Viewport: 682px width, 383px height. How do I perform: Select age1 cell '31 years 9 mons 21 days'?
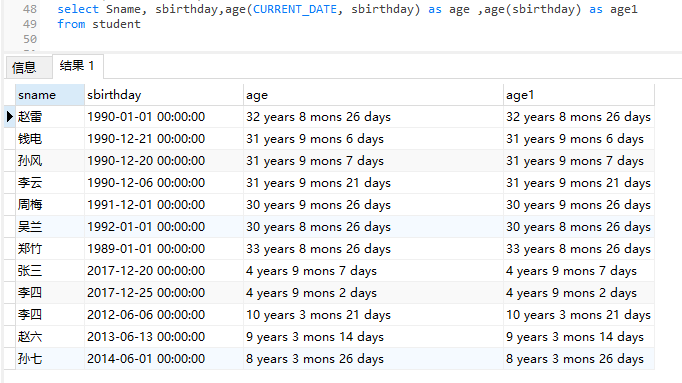pyautogui.click(x=578, y=183)
